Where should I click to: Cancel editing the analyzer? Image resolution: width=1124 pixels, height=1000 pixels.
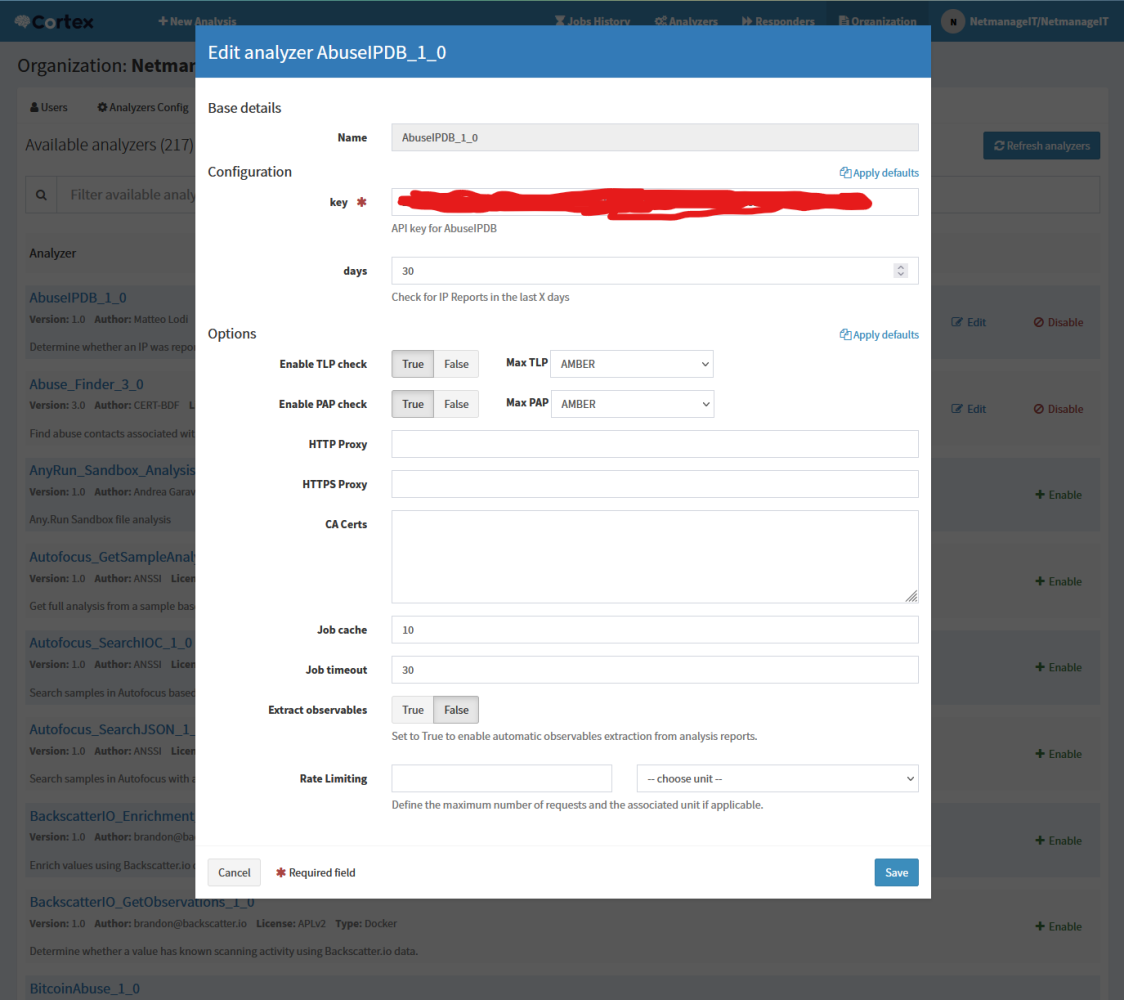click(x=234, y=873)
